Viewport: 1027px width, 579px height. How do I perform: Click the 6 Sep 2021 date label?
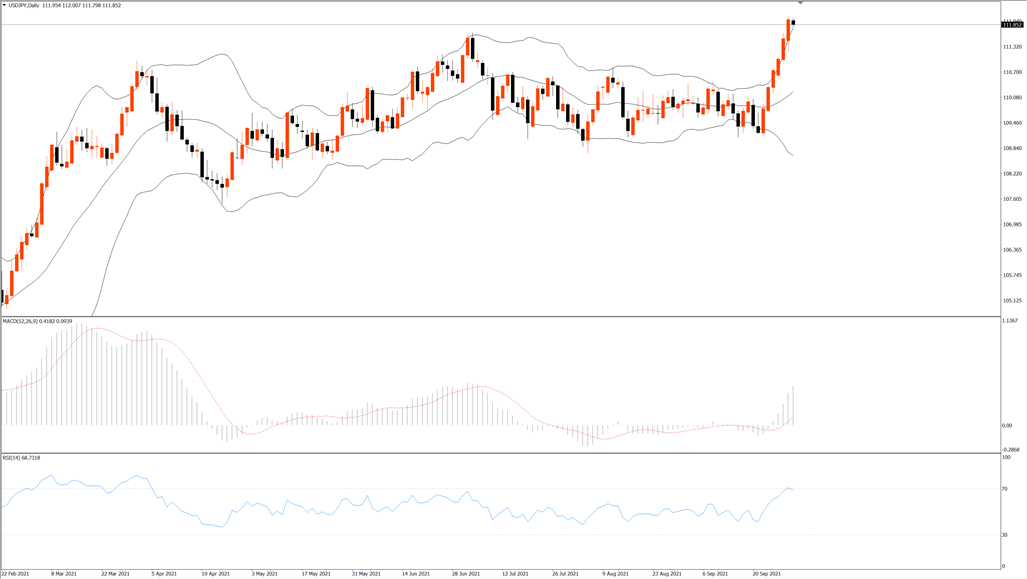(x=715, y=574)
